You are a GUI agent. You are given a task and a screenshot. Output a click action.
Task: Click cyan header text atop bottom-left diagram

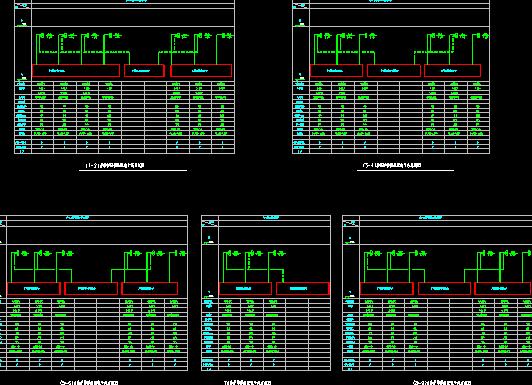pos(77,217)
